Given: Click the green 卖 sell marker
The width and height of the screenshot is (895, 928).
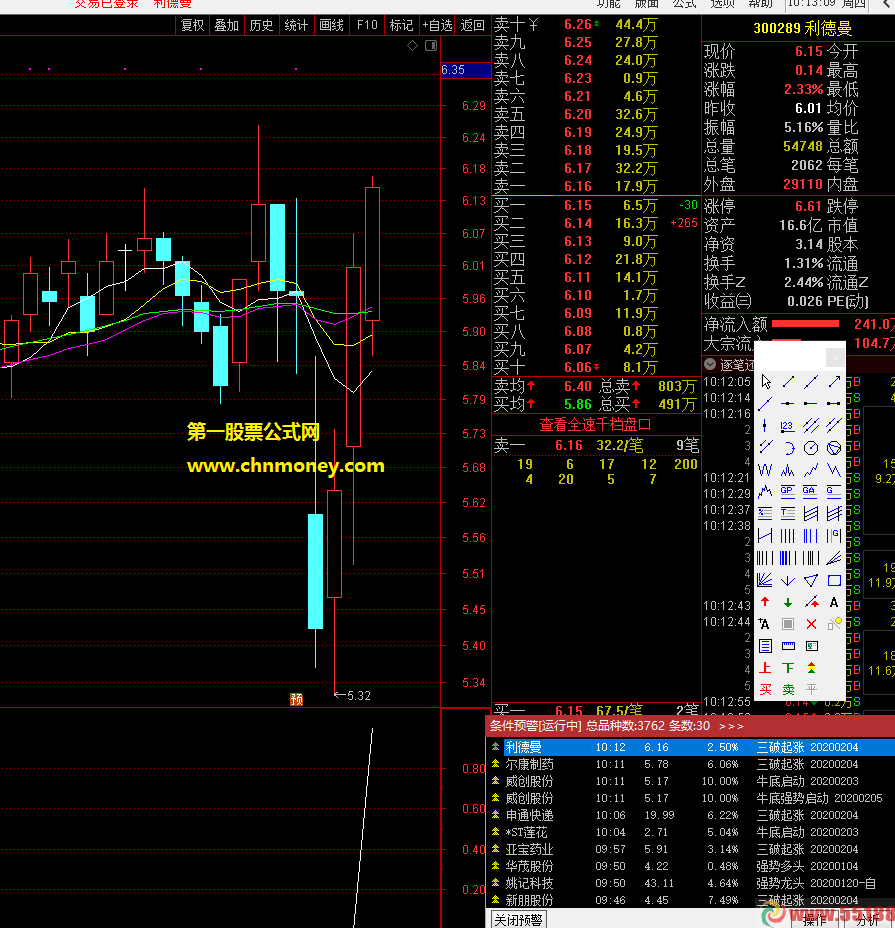Looking at the screenshot, I should (x=788, y=689).
